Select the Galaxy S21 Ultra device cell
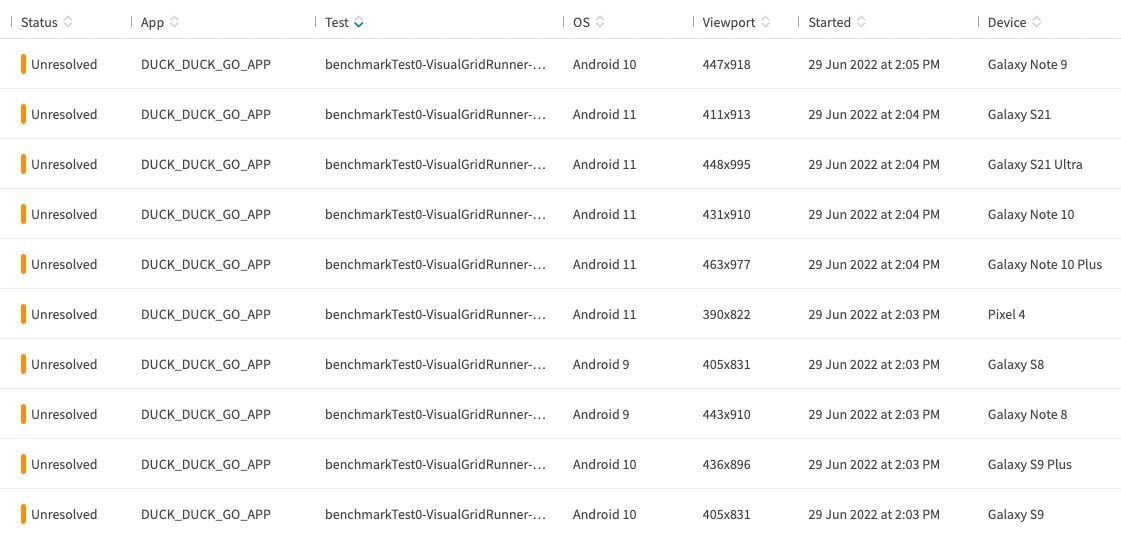The image size is (1121, 536). coord(1034,164)
